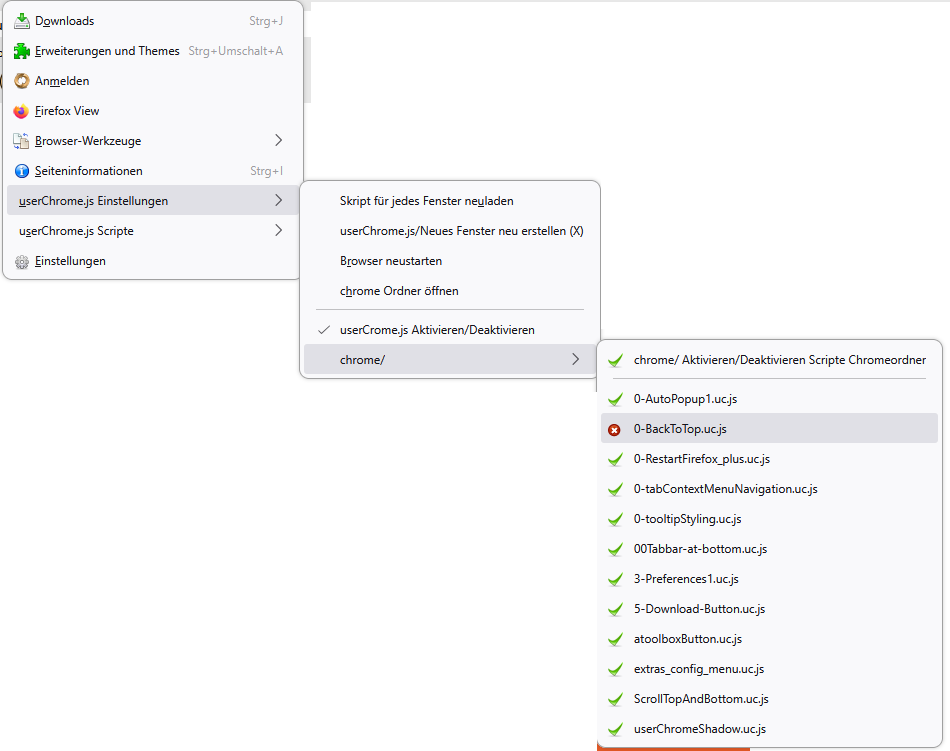Image resolution: width=950 pixels, height=751 pixels.
Task: Click userChrome.js/Neues Fenster neu erstellen (X)
Action: (x=461, y=231)
